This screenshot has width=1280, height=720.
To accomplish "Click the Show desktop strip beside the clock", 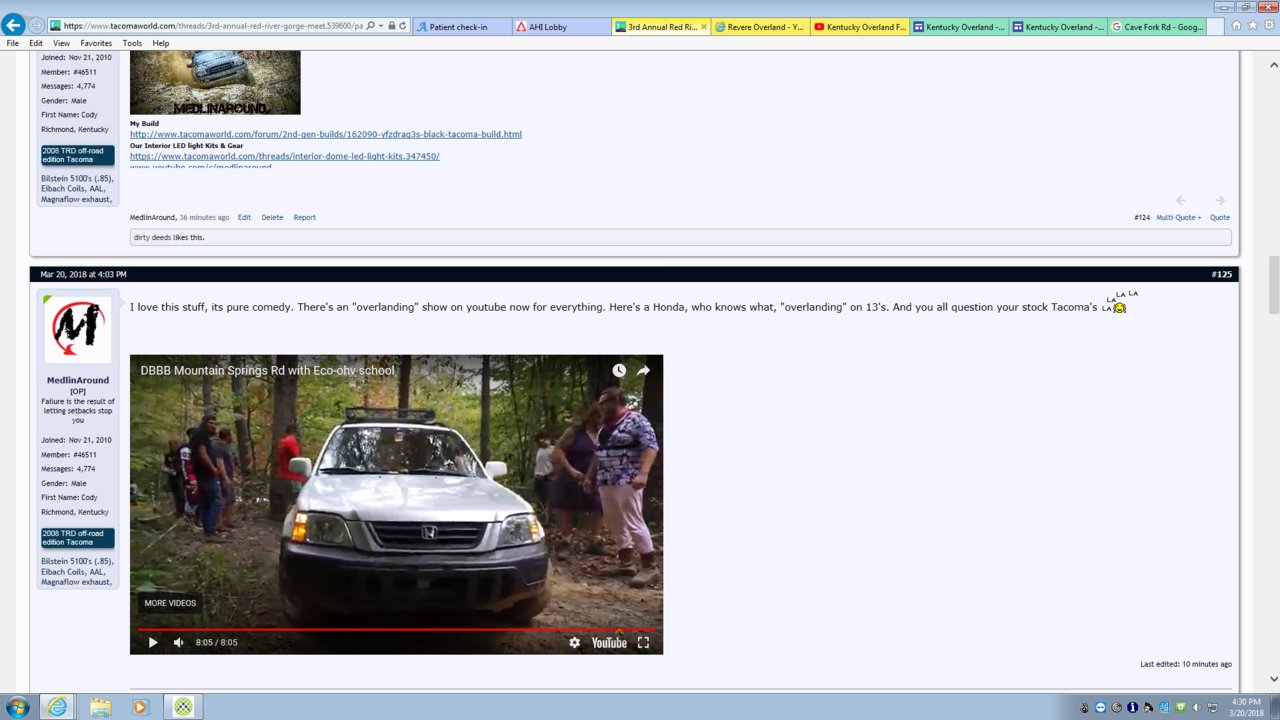I will pyautogui.click(x=1275, y=707).
